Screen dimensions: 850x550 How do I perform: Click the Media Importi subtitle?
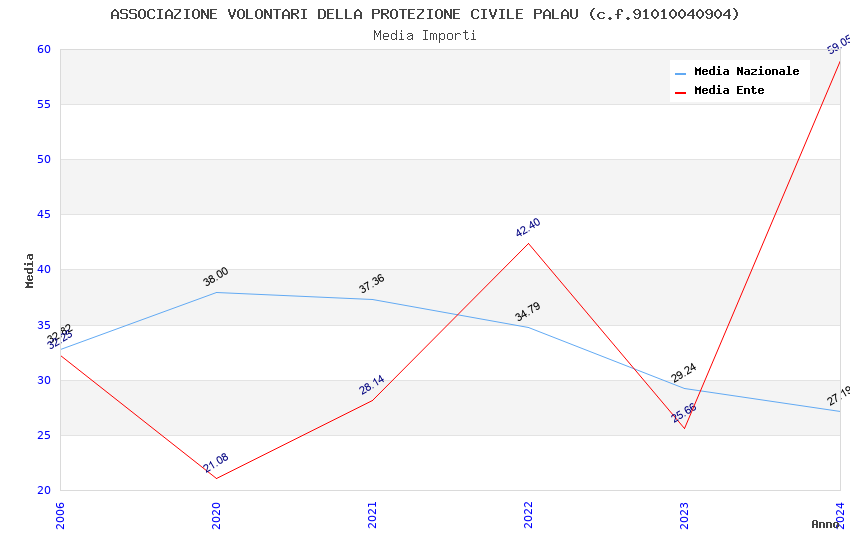[425, 36]
